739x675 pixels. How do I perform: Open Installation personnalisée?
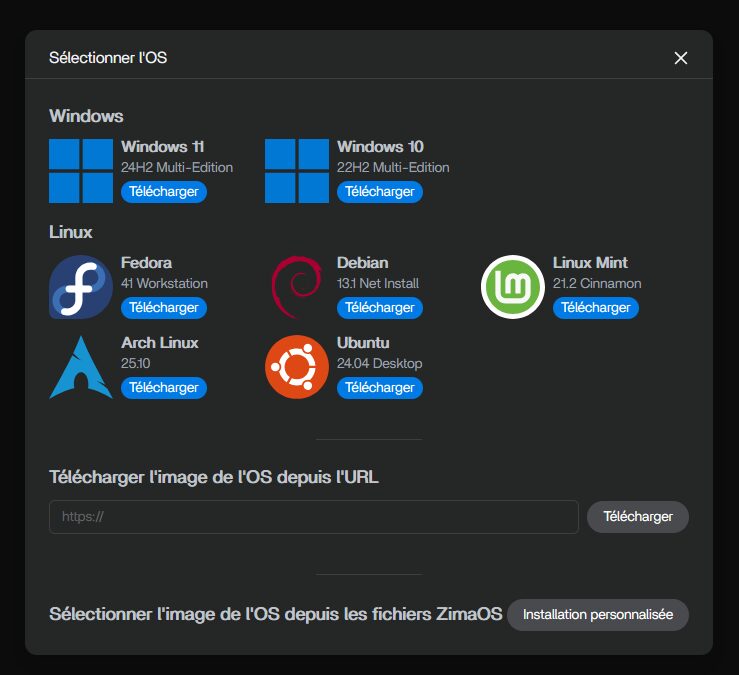pyautogui.click(x=598, y=615)
